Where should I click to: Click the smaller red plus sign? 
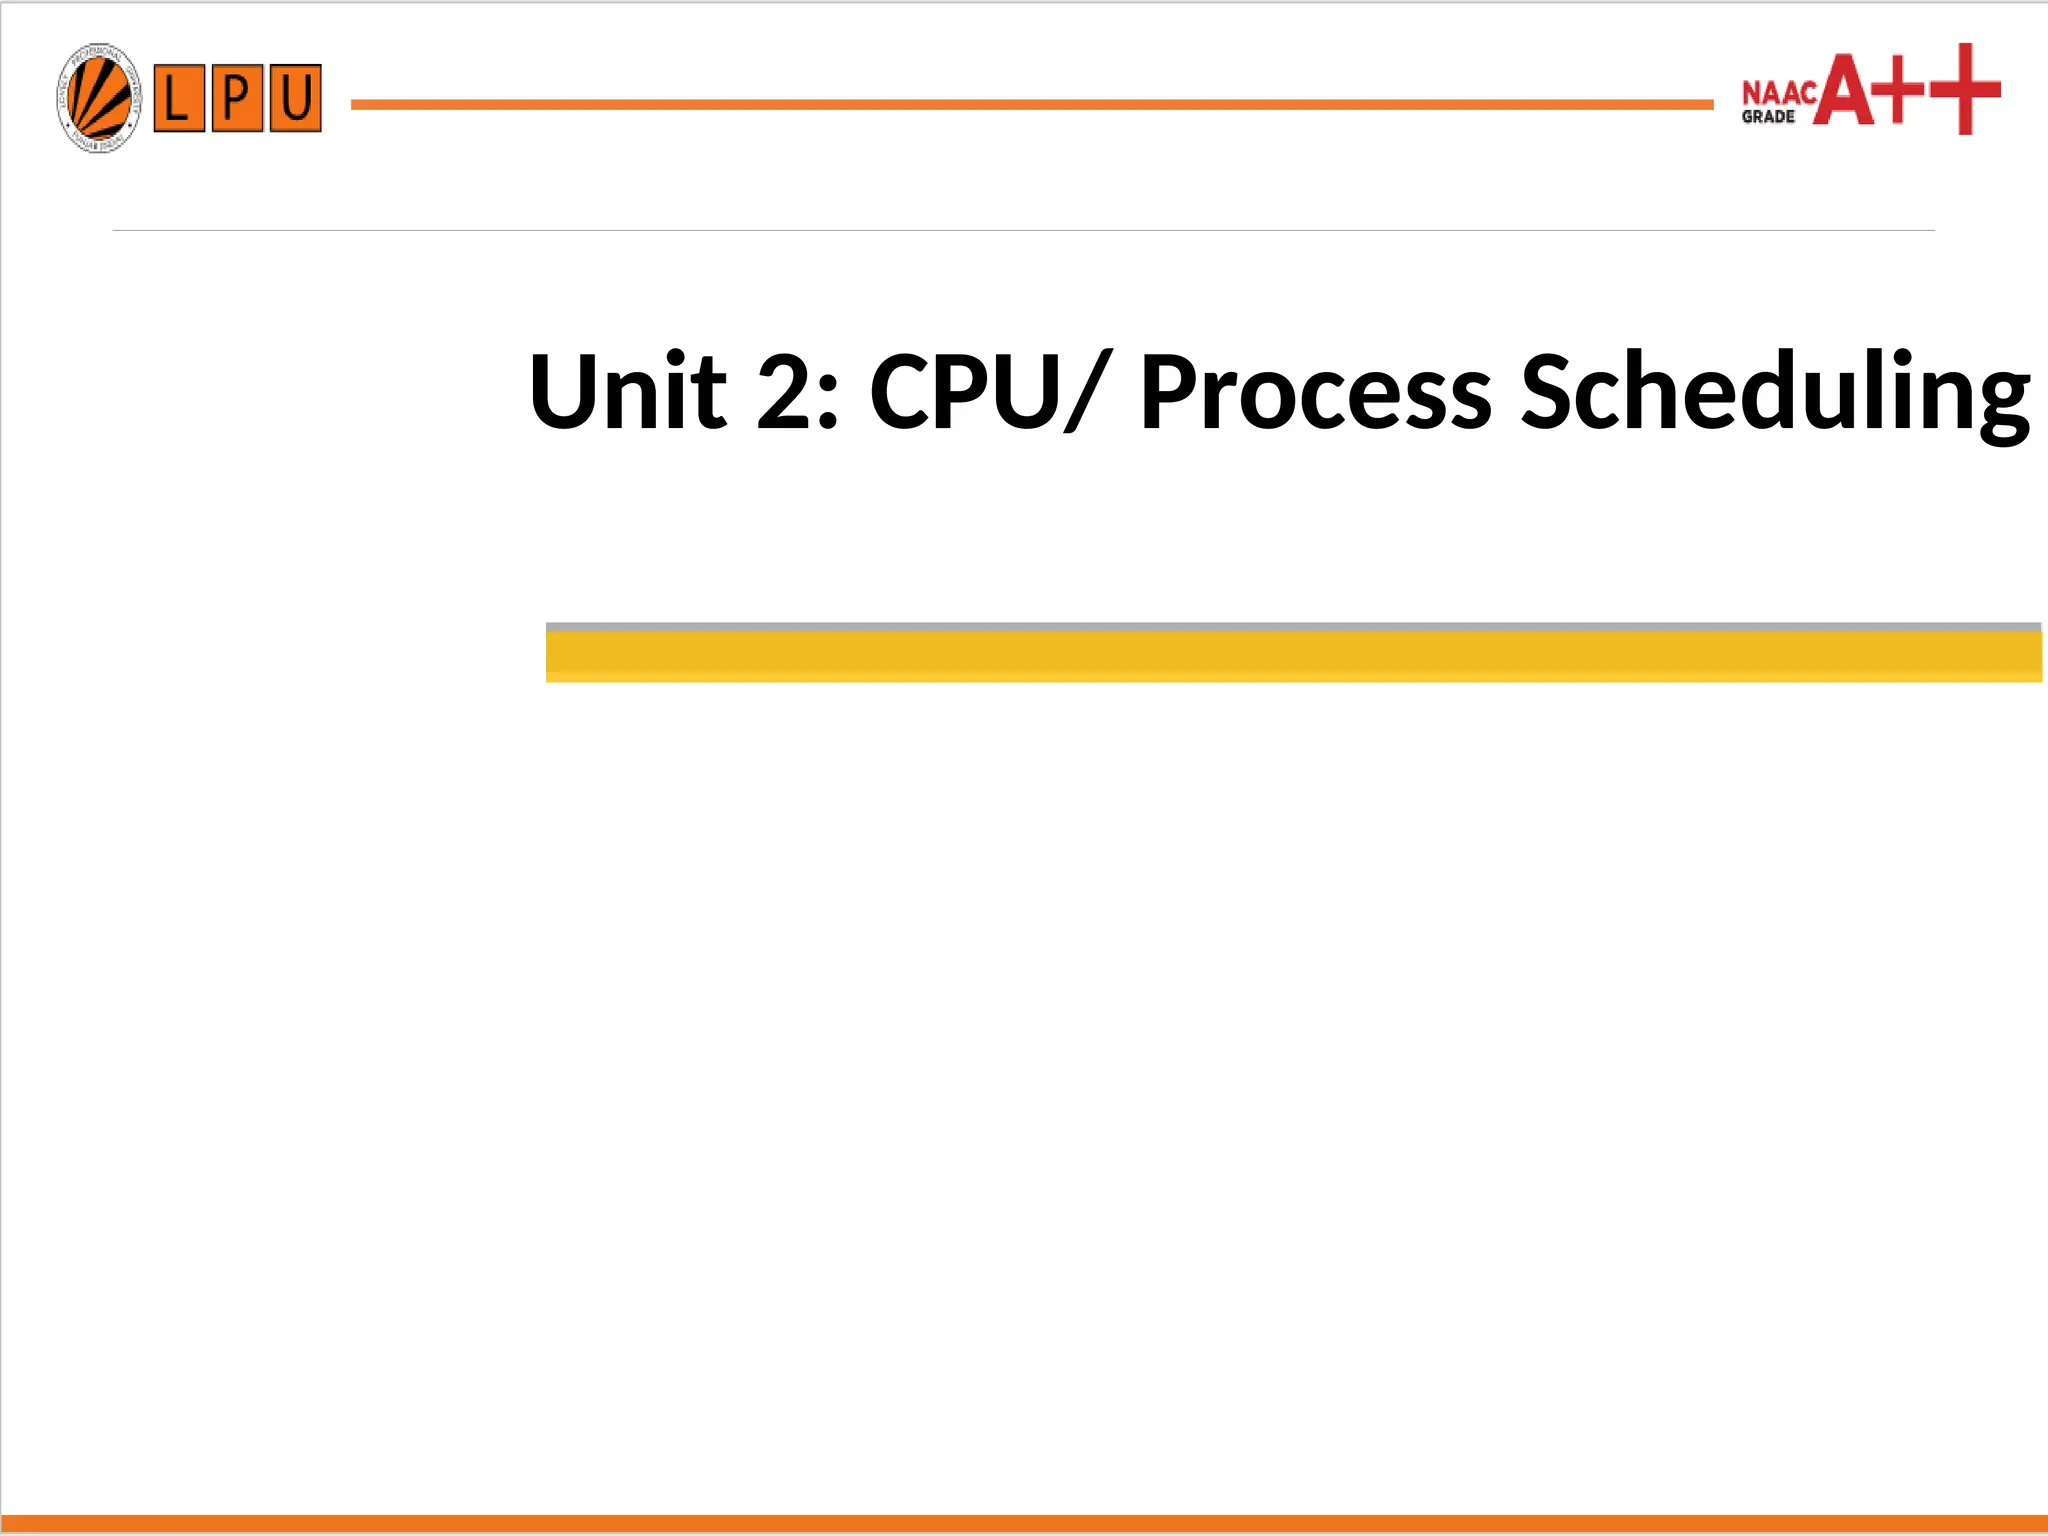point(1899,89)
